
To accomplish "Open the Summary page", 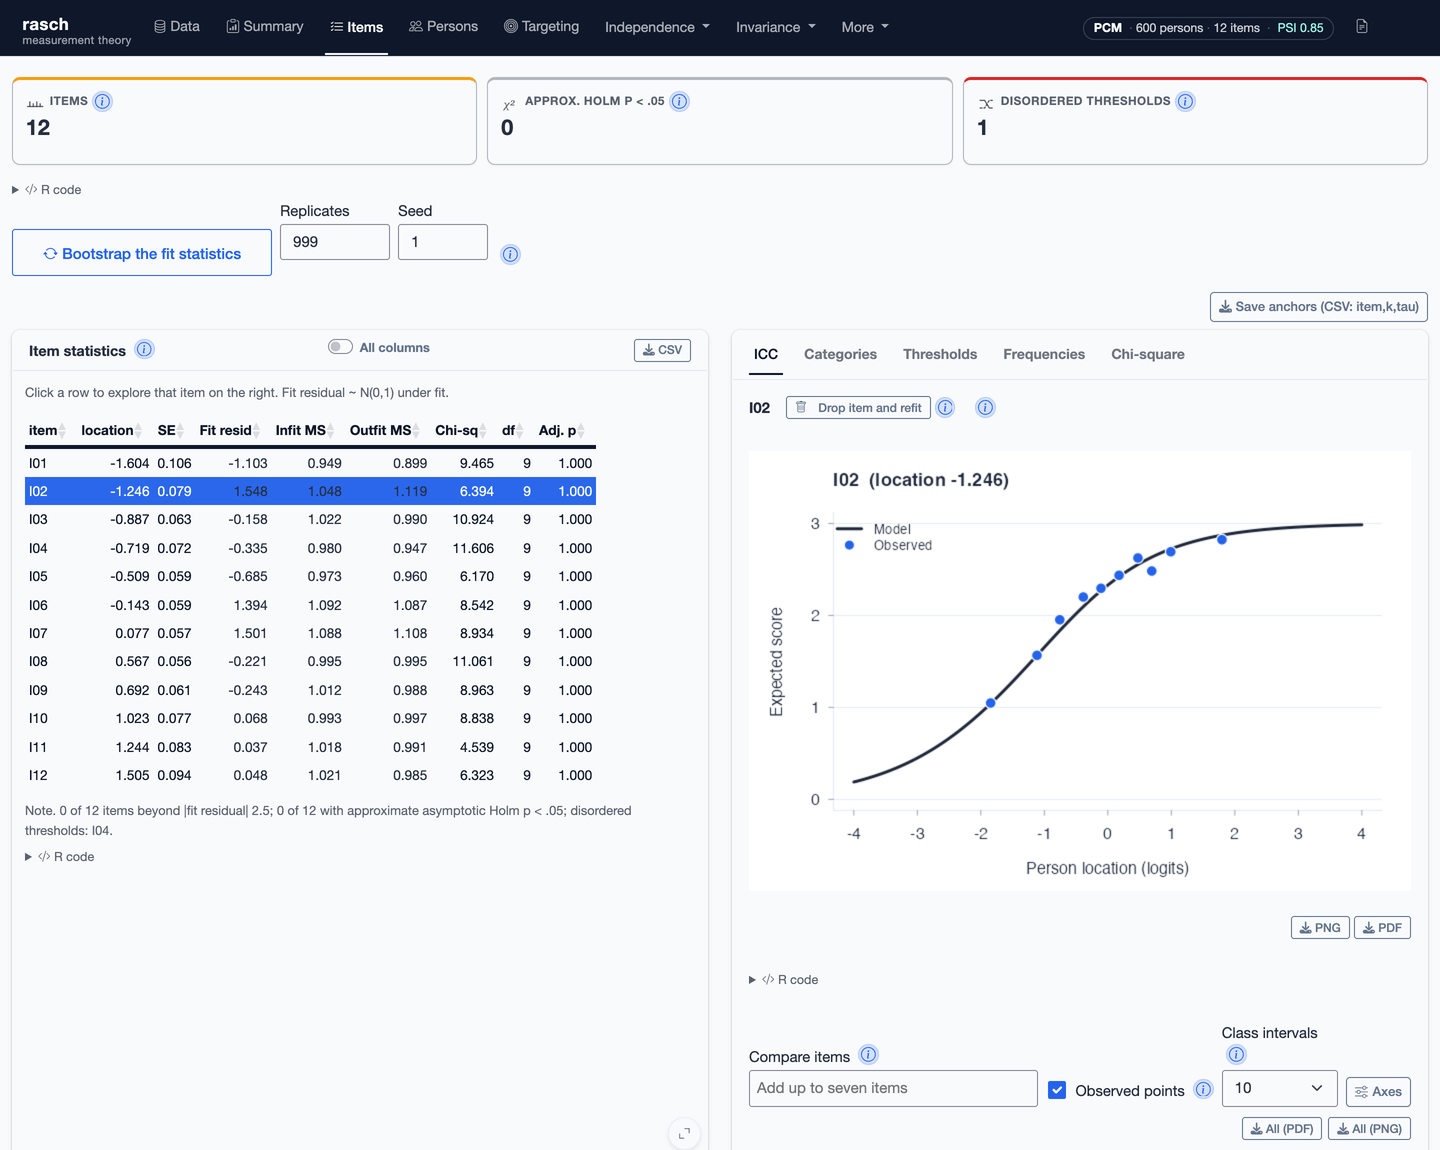I will [265, 26].
